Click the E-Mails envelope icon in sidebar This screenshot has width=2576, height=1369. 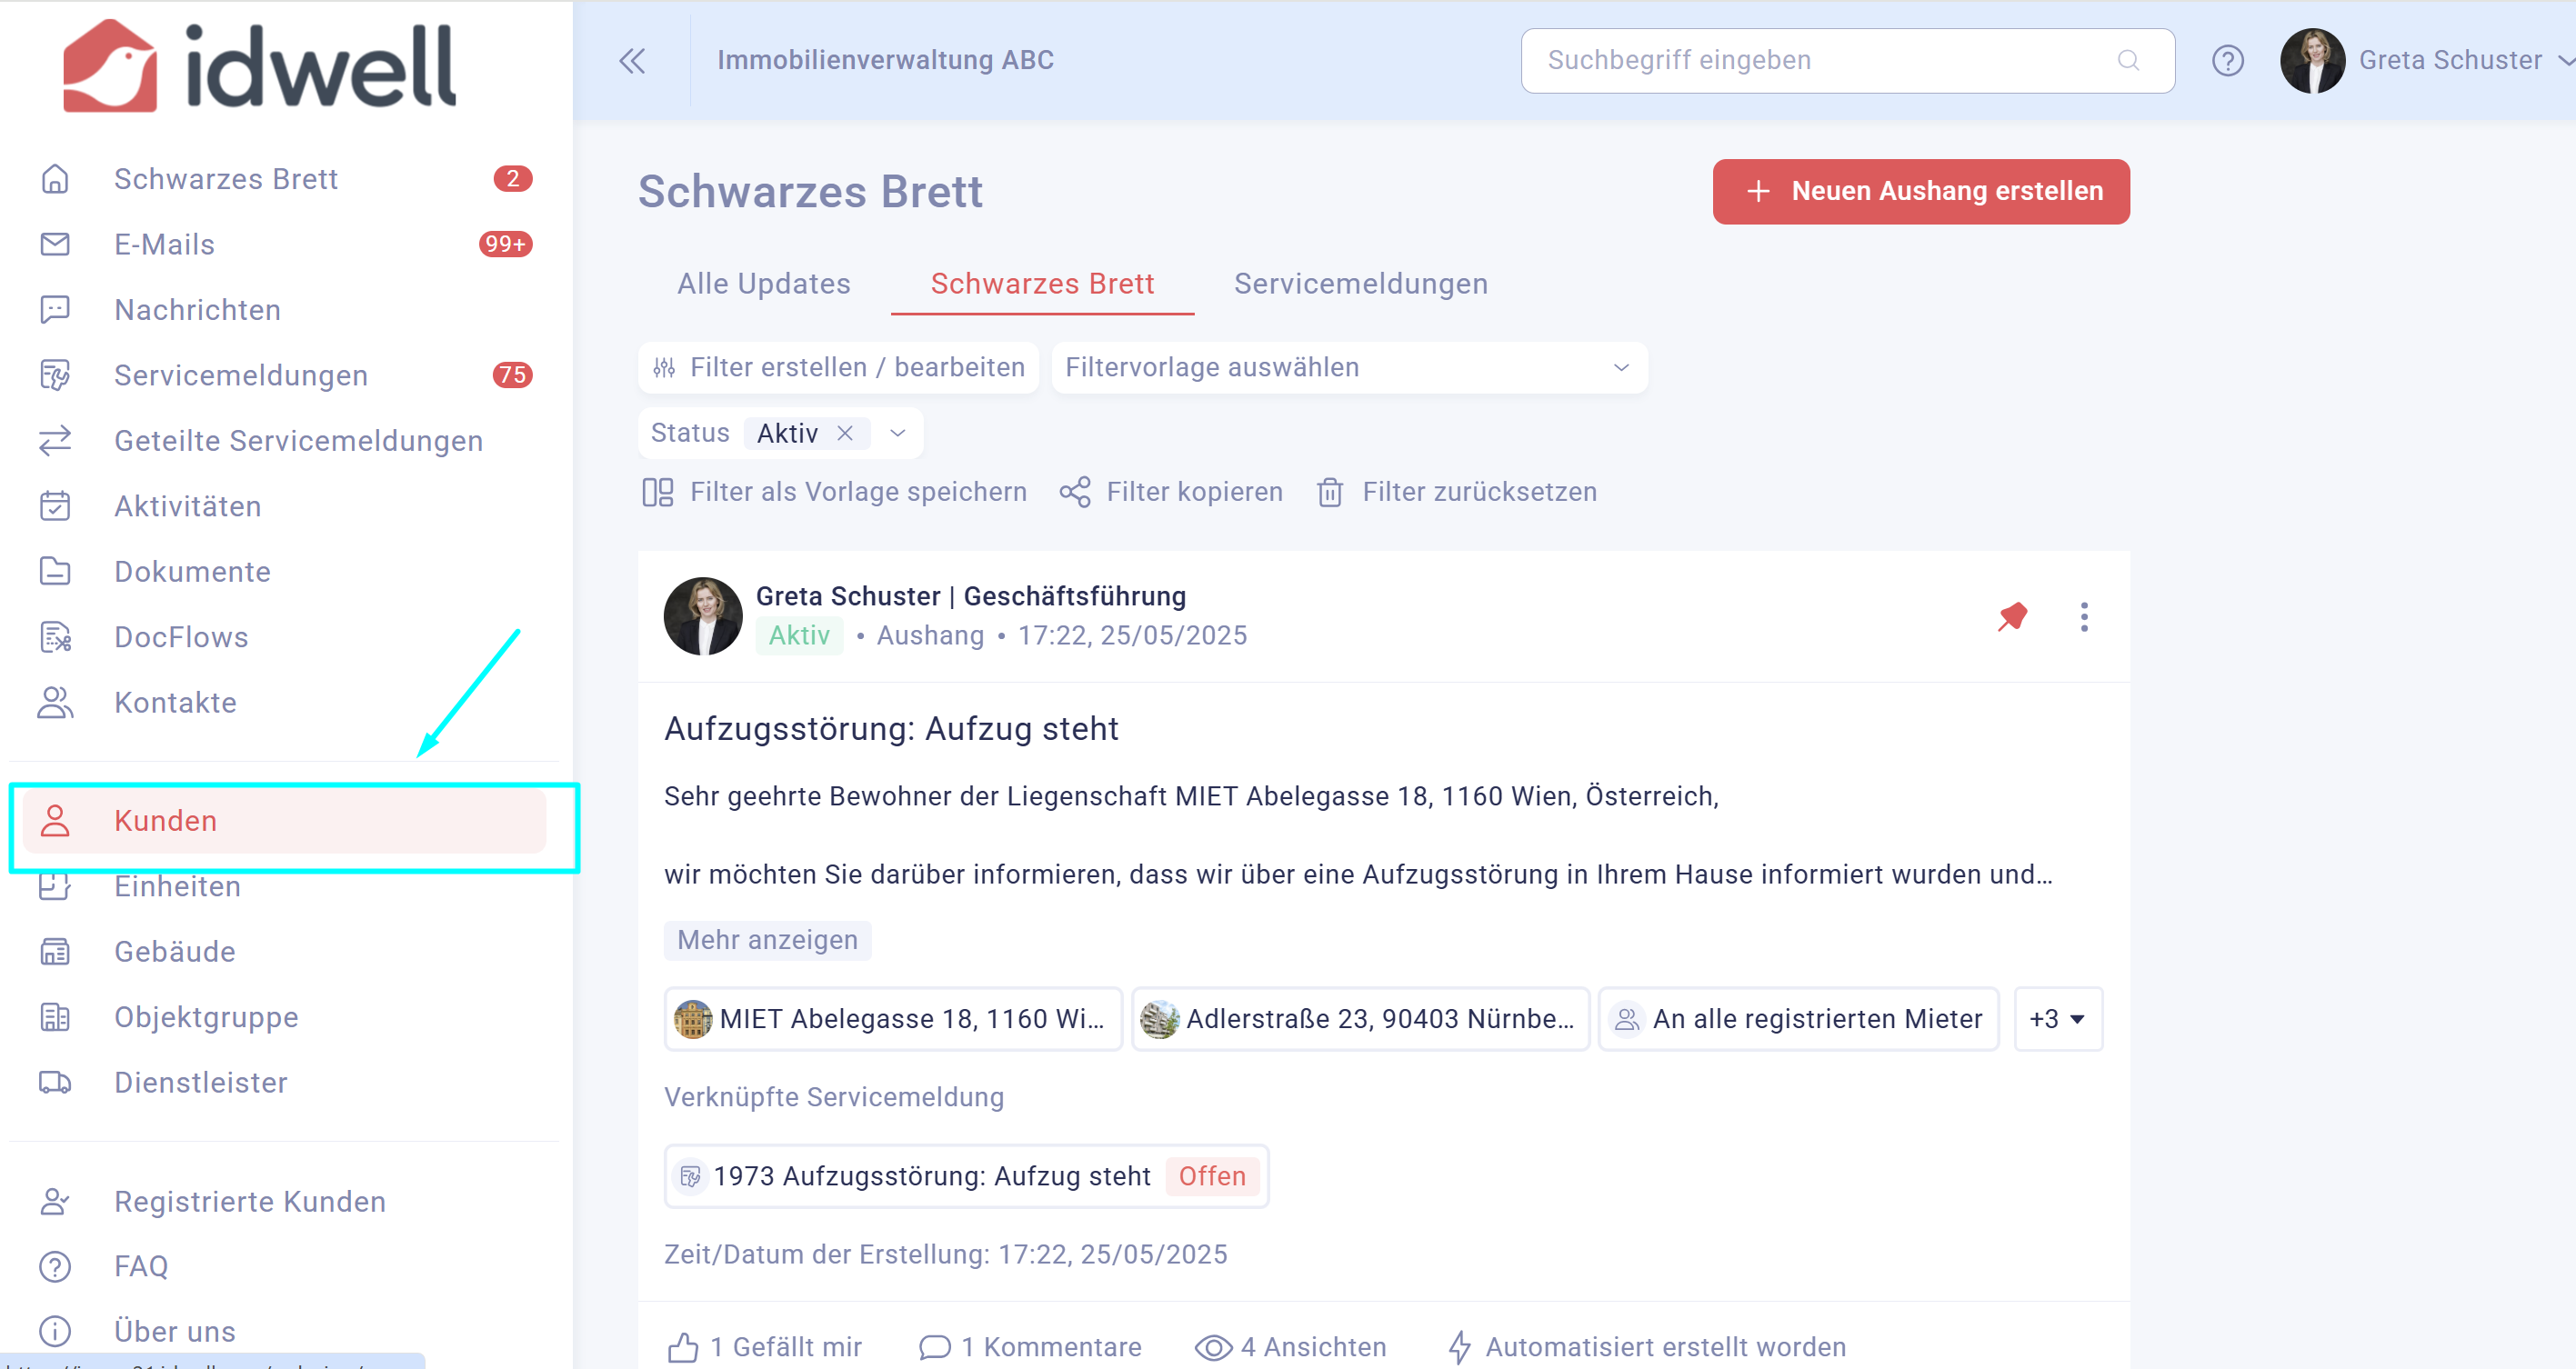tap(55, 244)
